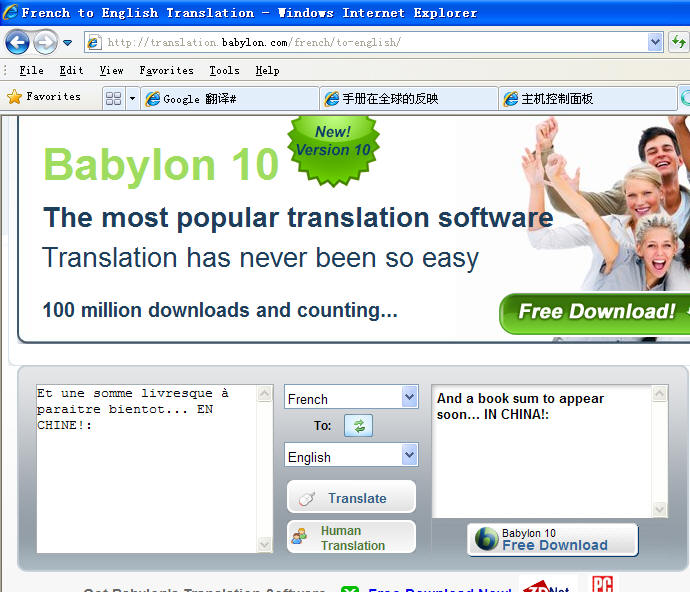Open the Help menu
The image size is (690, 592).
(267, 70)
